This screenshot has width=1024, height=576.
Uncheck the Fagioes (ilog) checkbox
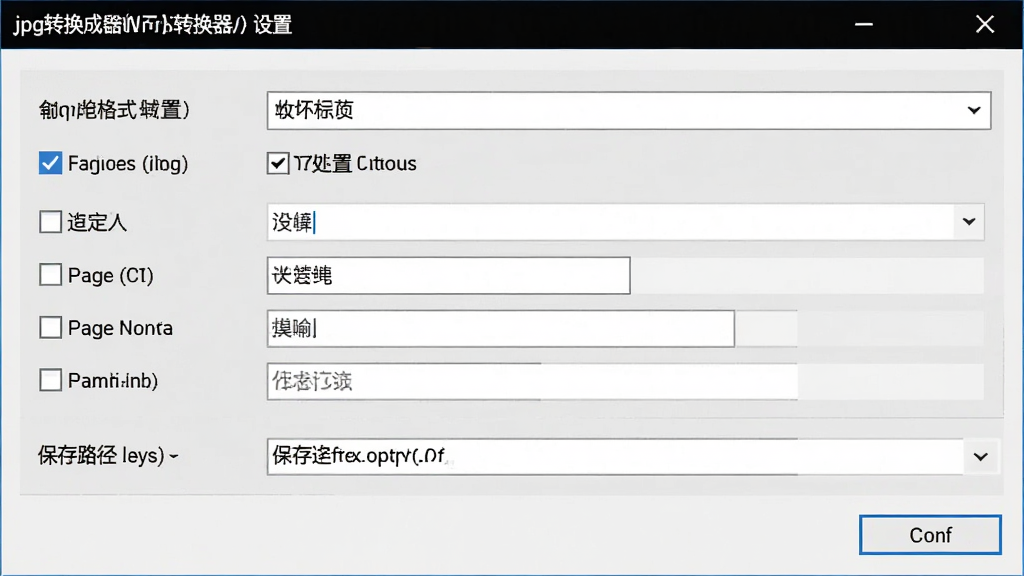coord(50,163)
